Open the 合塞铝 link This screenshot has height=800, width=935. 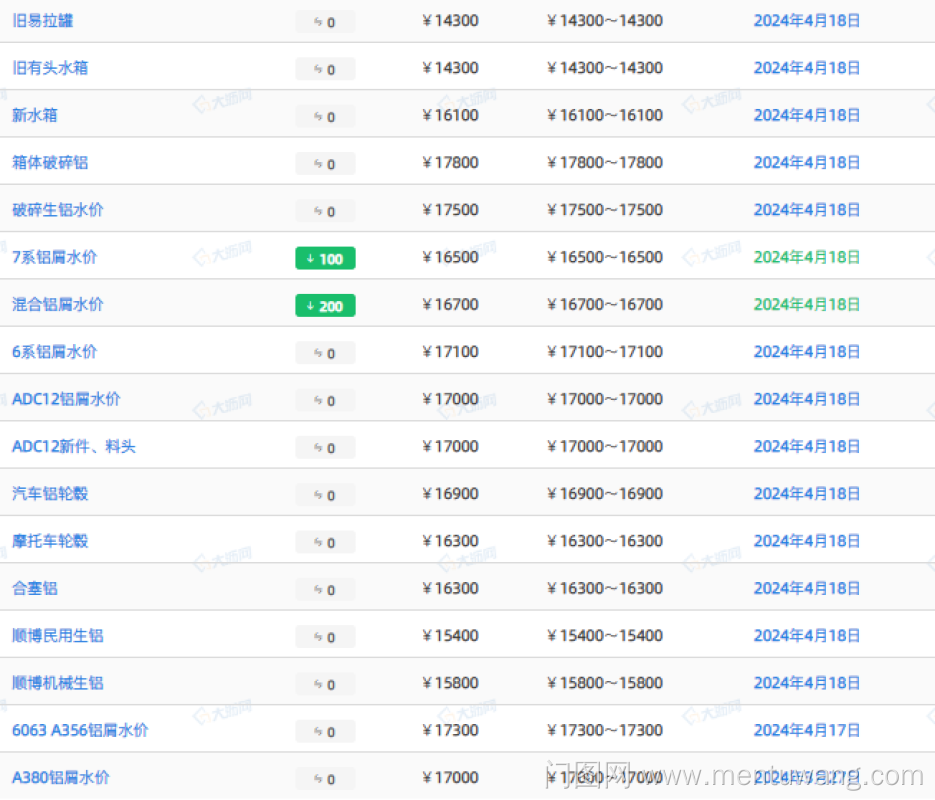coord(35,588)
